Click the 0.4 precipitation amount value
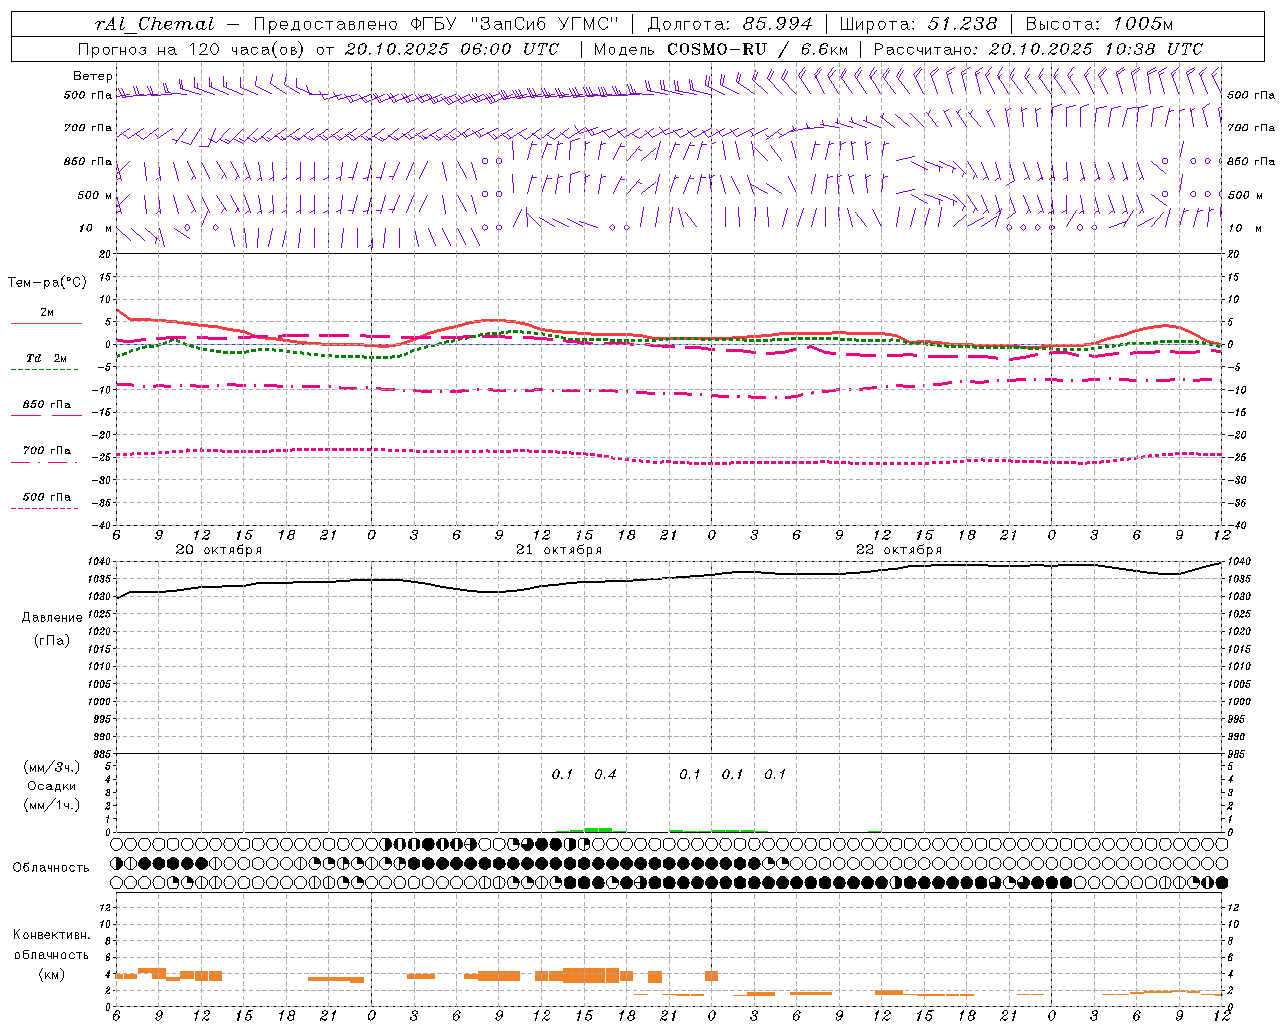This screenshot has width=1280, height=1024. tap(605, 774)
